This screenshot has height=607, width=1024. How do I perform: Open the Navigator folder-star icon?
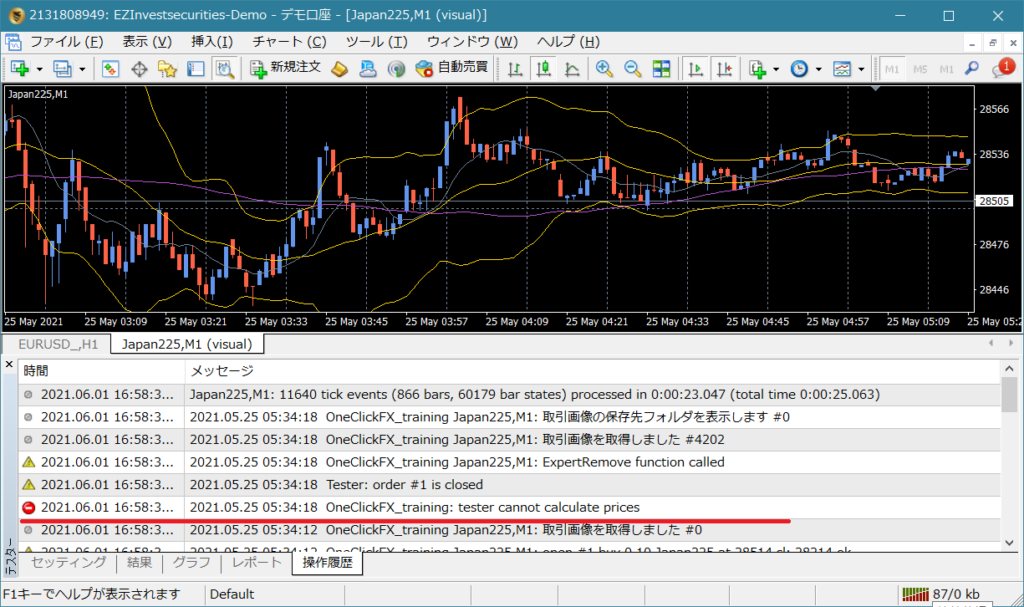tap(167, 69)
